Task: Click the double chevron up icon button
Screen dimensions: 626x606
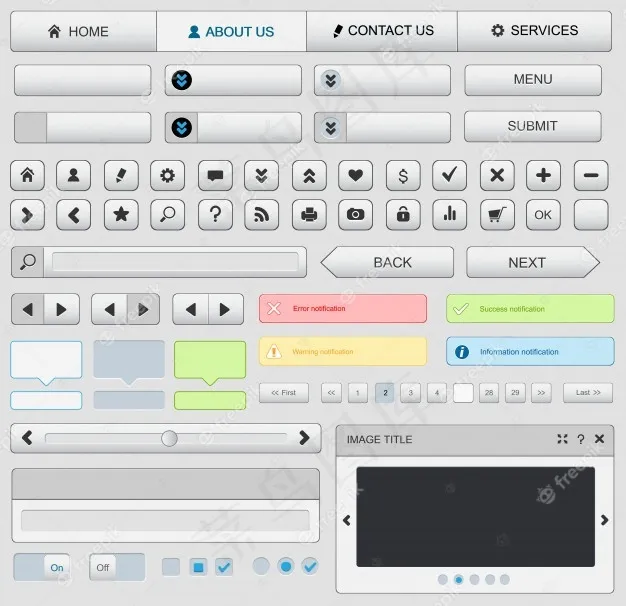Action: (309, 176)
